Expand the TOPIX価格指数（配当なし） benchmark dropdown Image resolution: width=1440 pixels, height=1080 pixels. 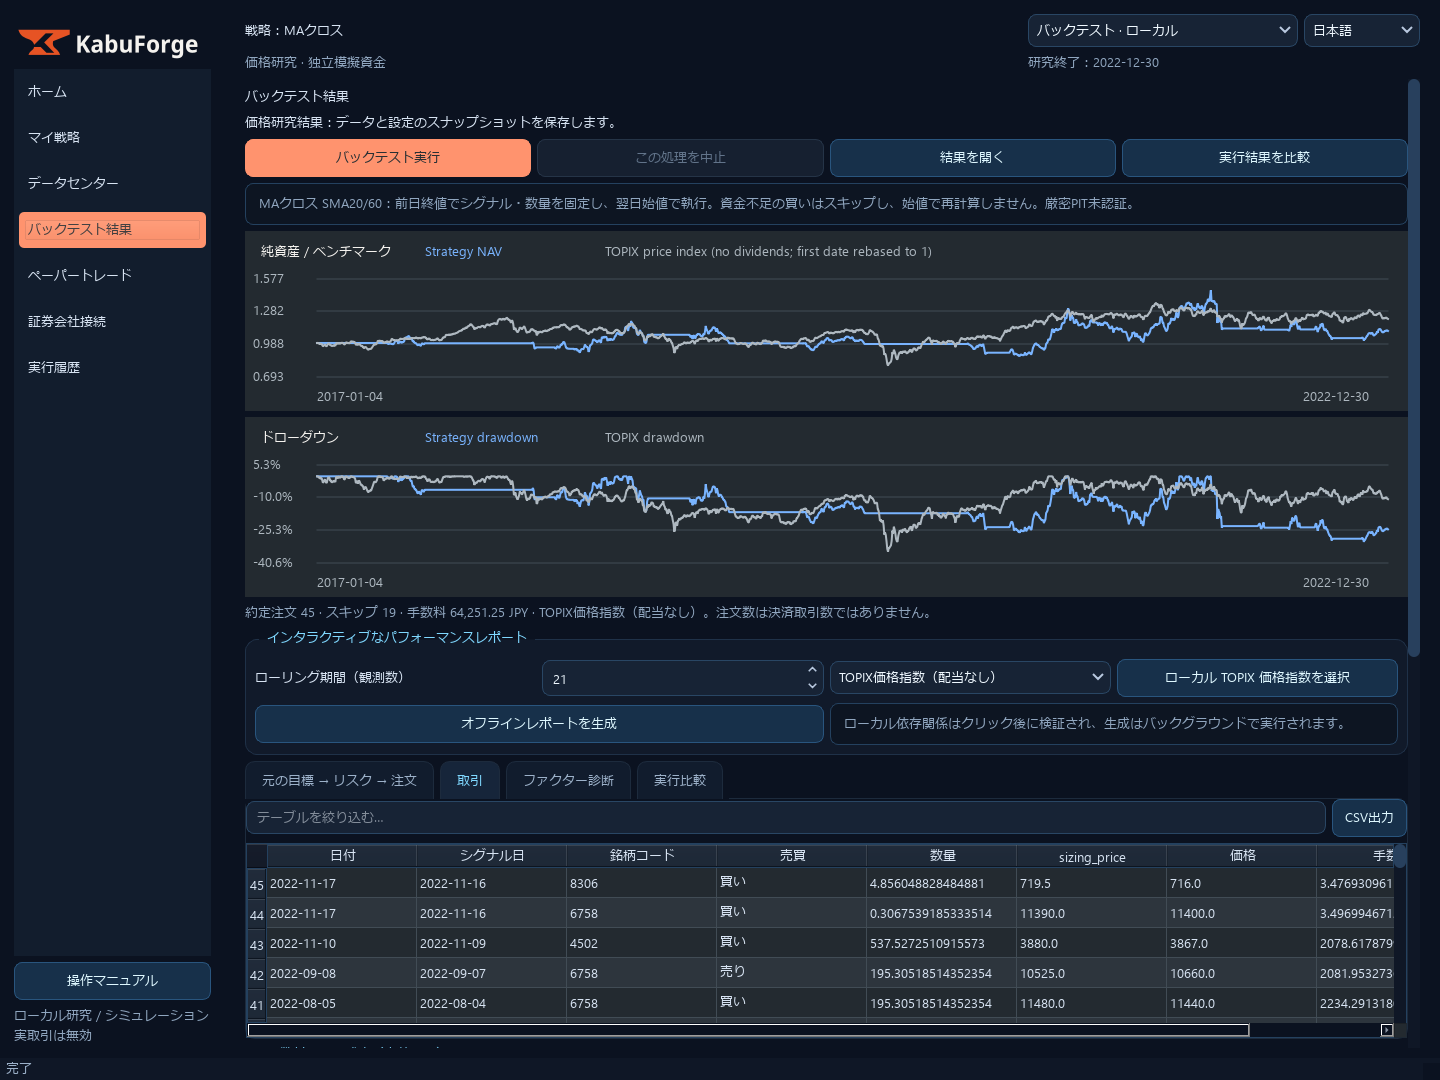[970, 678]
